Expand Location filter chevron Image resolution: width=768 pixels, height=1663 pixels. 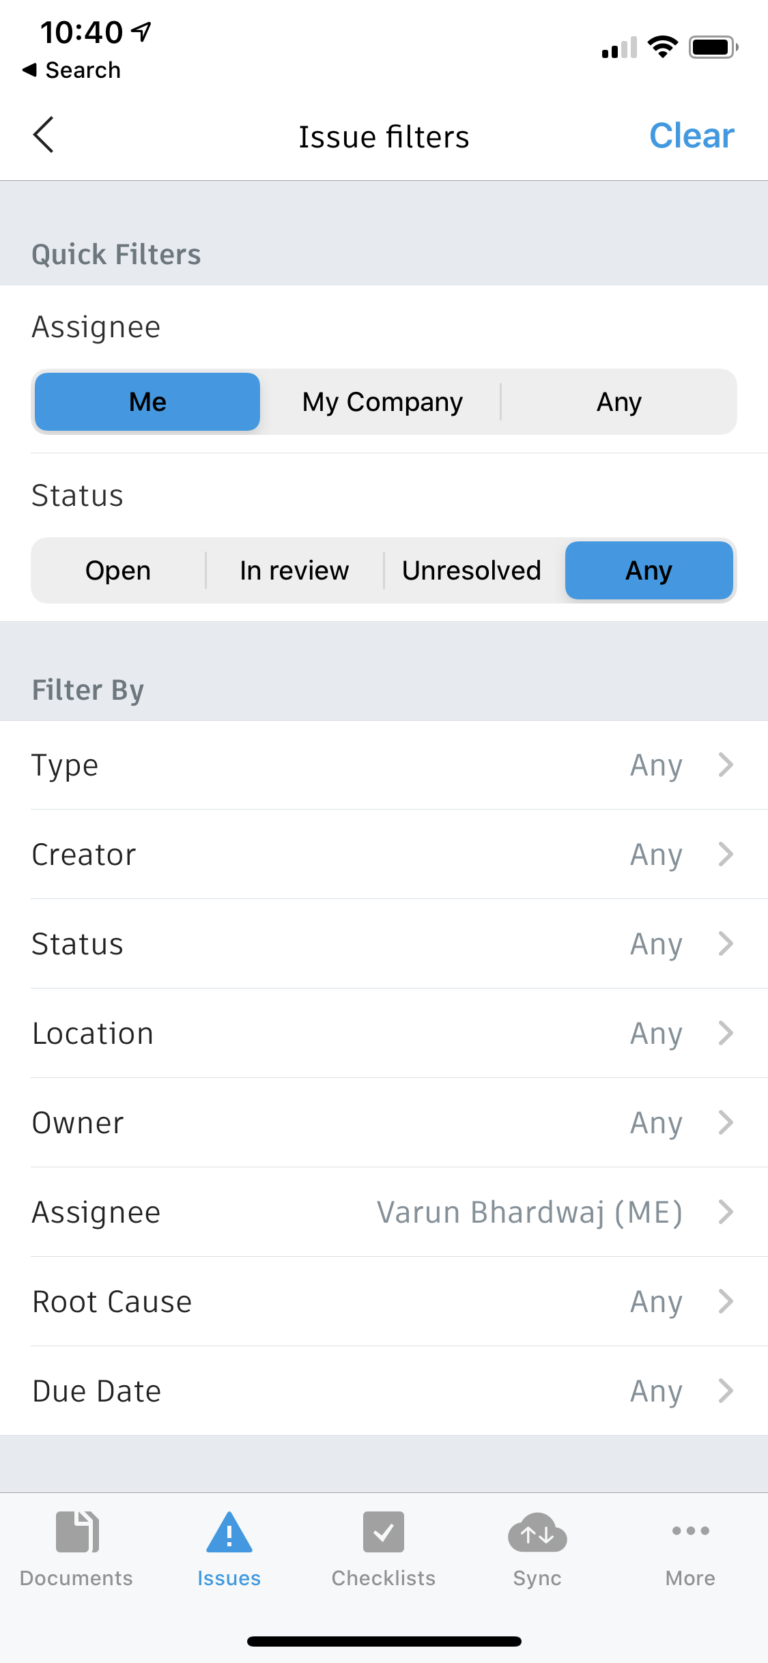(726, 1033)
